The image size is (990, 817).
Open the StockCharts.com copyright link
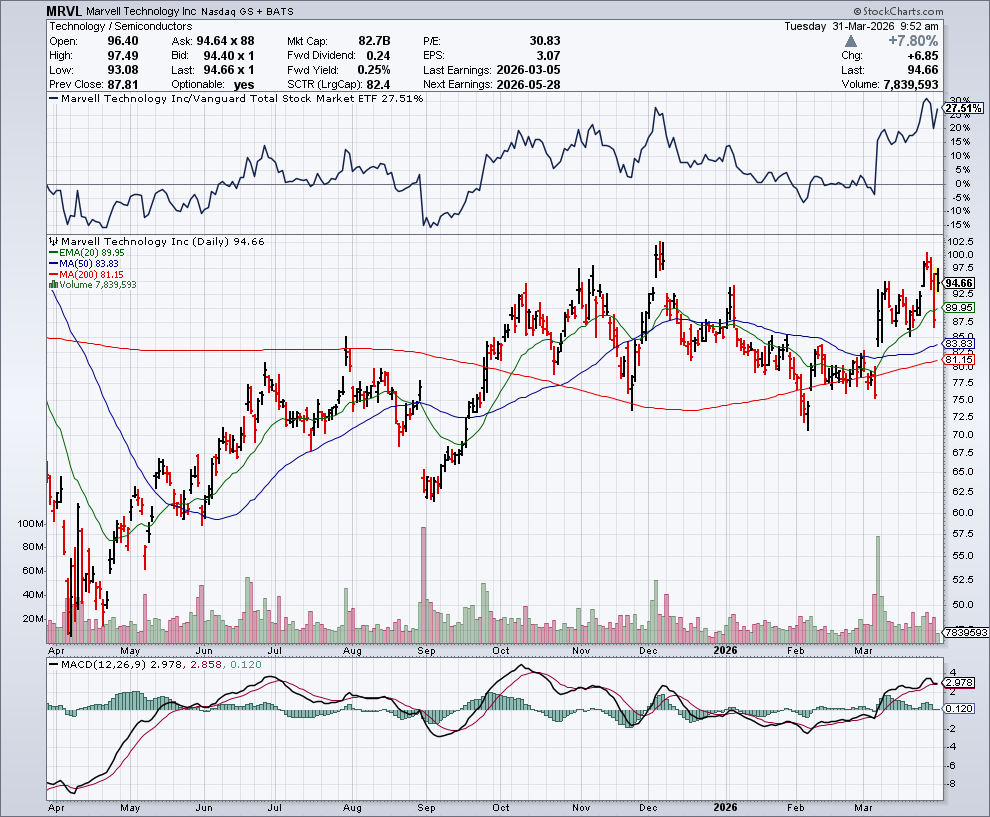coord(897,12)
